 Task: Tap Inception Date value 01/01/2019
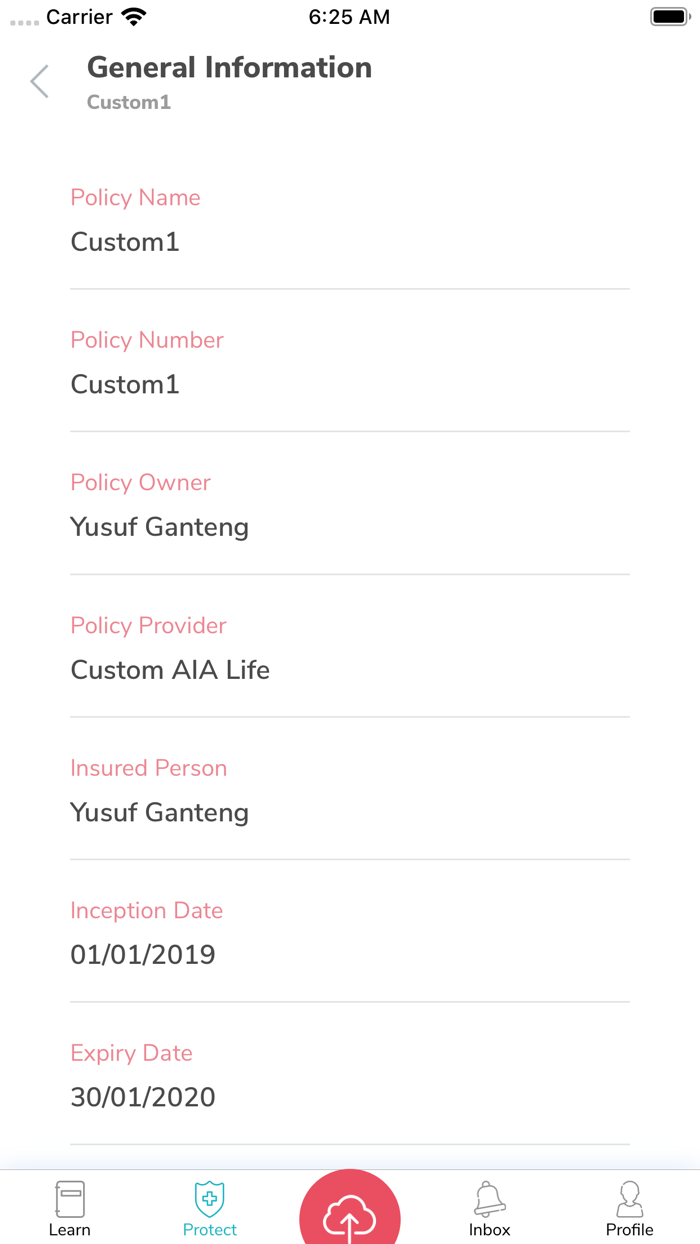coord(143,955)
